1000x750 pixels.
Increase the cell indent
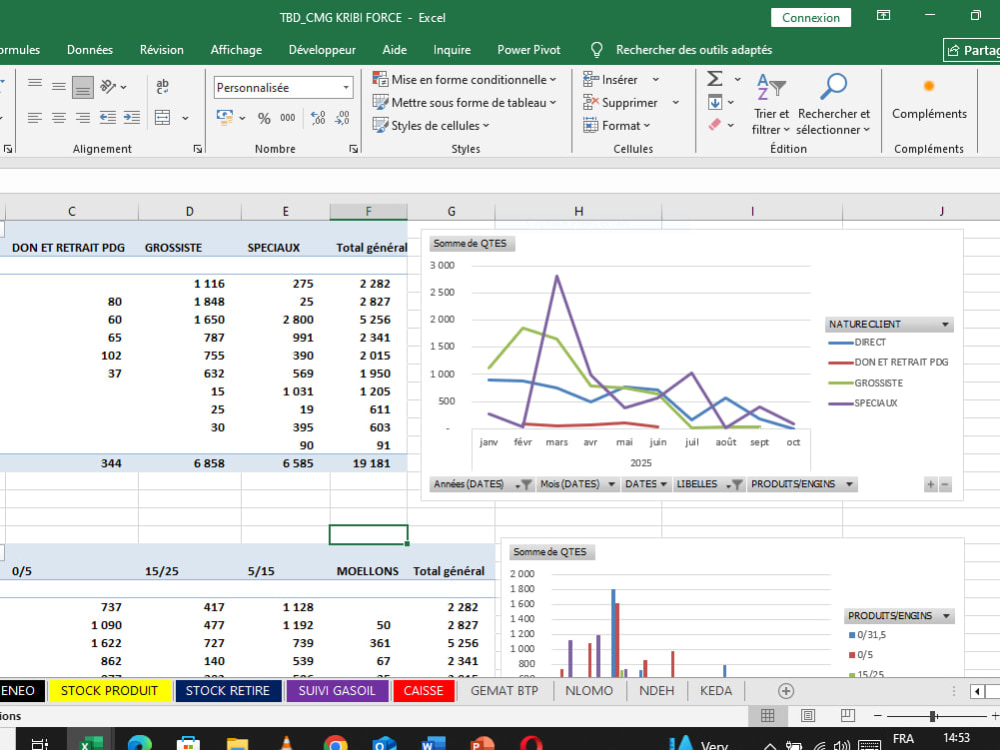pos(132,117)
